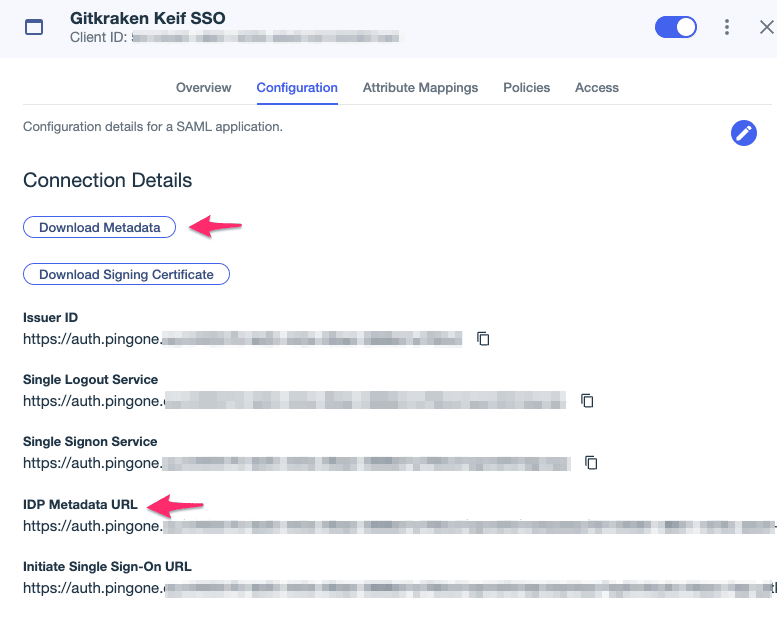The height and width of the screenshot is (619, 777).
Task: Copy the Single Signon Service URL
Action: tap(591, 463)
